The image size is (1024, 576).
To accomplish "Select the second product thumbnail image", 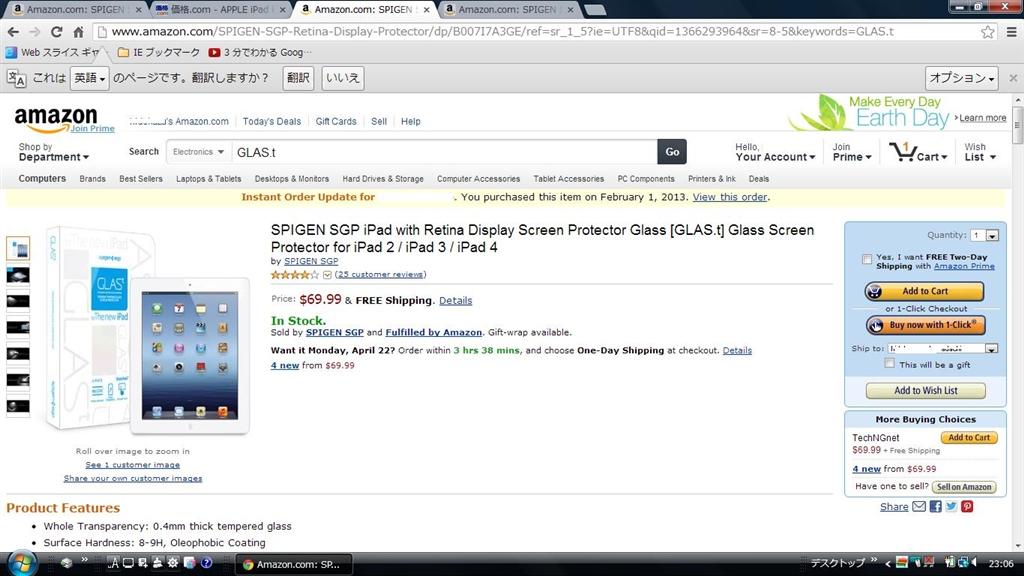I will coord(18,275).
